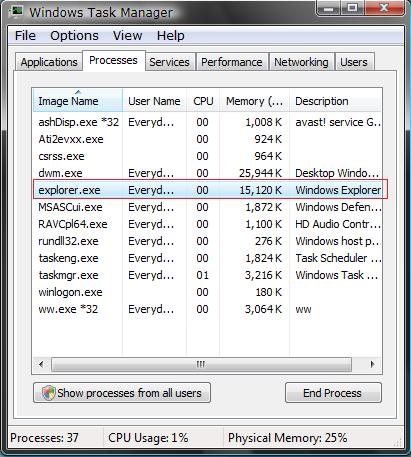
Task: Open the Options menu
Action: pyautogui.click(x=74, y=36)
